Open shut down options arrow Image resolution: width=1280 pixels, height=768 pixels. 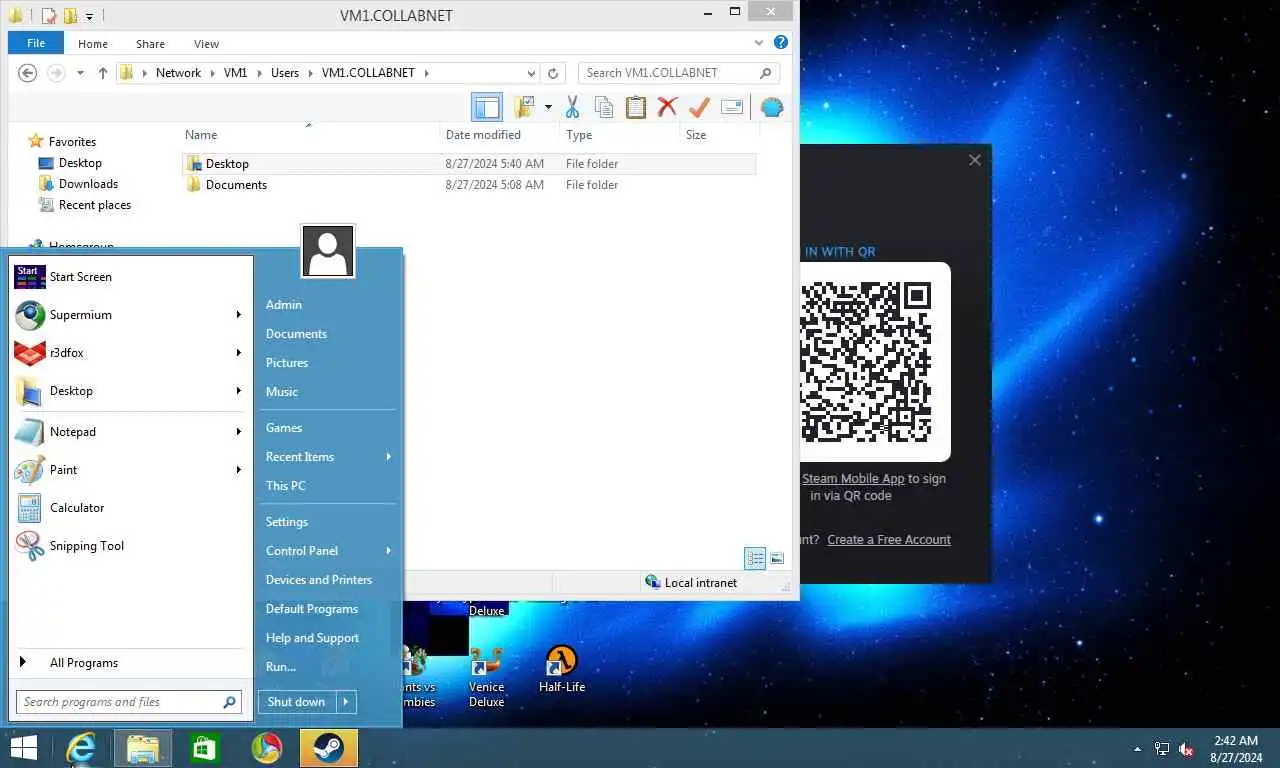(x=346, y=702)
